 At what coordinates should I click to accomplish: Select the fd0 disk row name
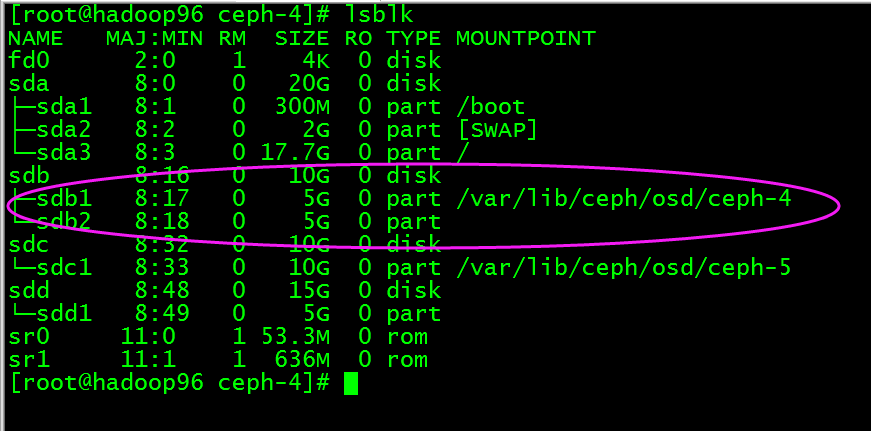[x=29, y=61]
